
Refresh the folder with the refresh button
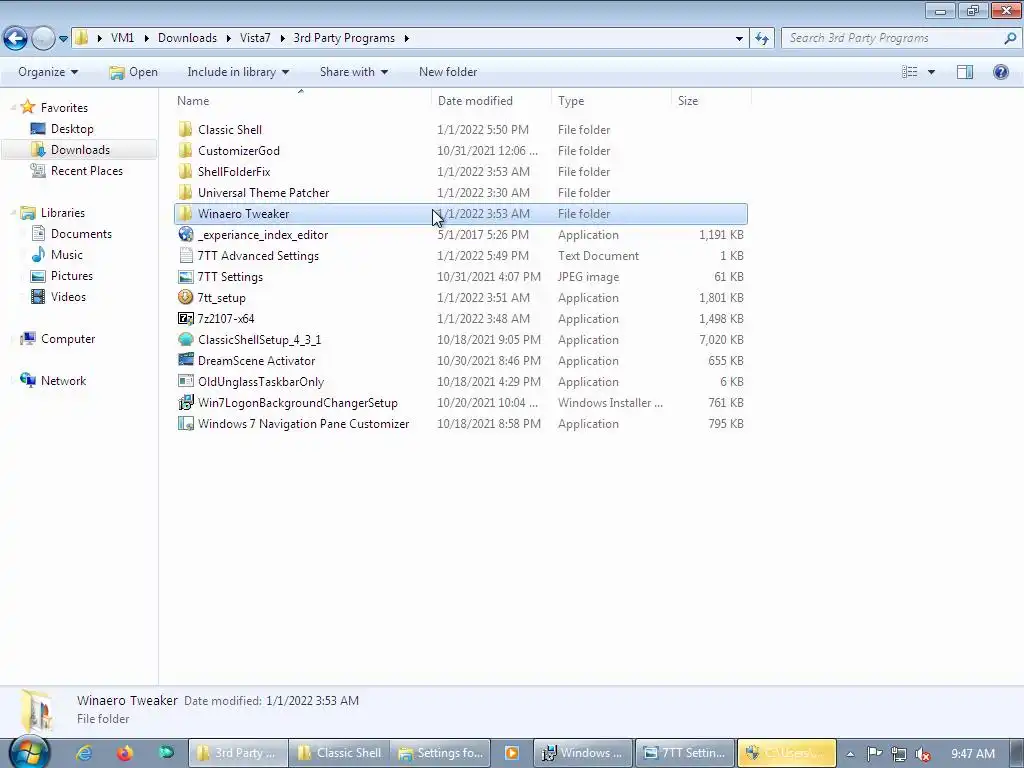[761, 38]
